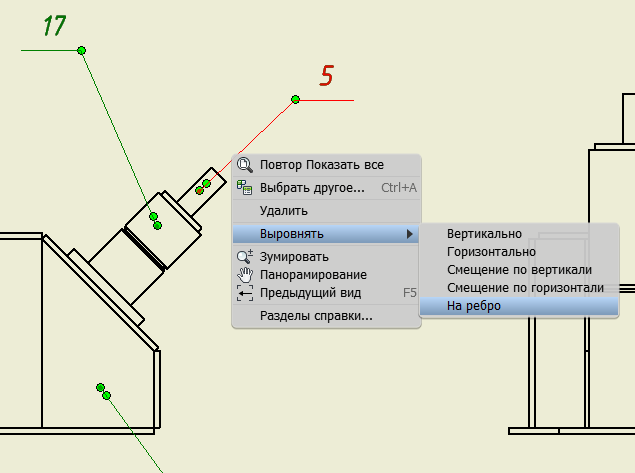635x473 pixels.
Task: Click the 'Выбрать другое' selection icon
Action: [x=245, y=187]
